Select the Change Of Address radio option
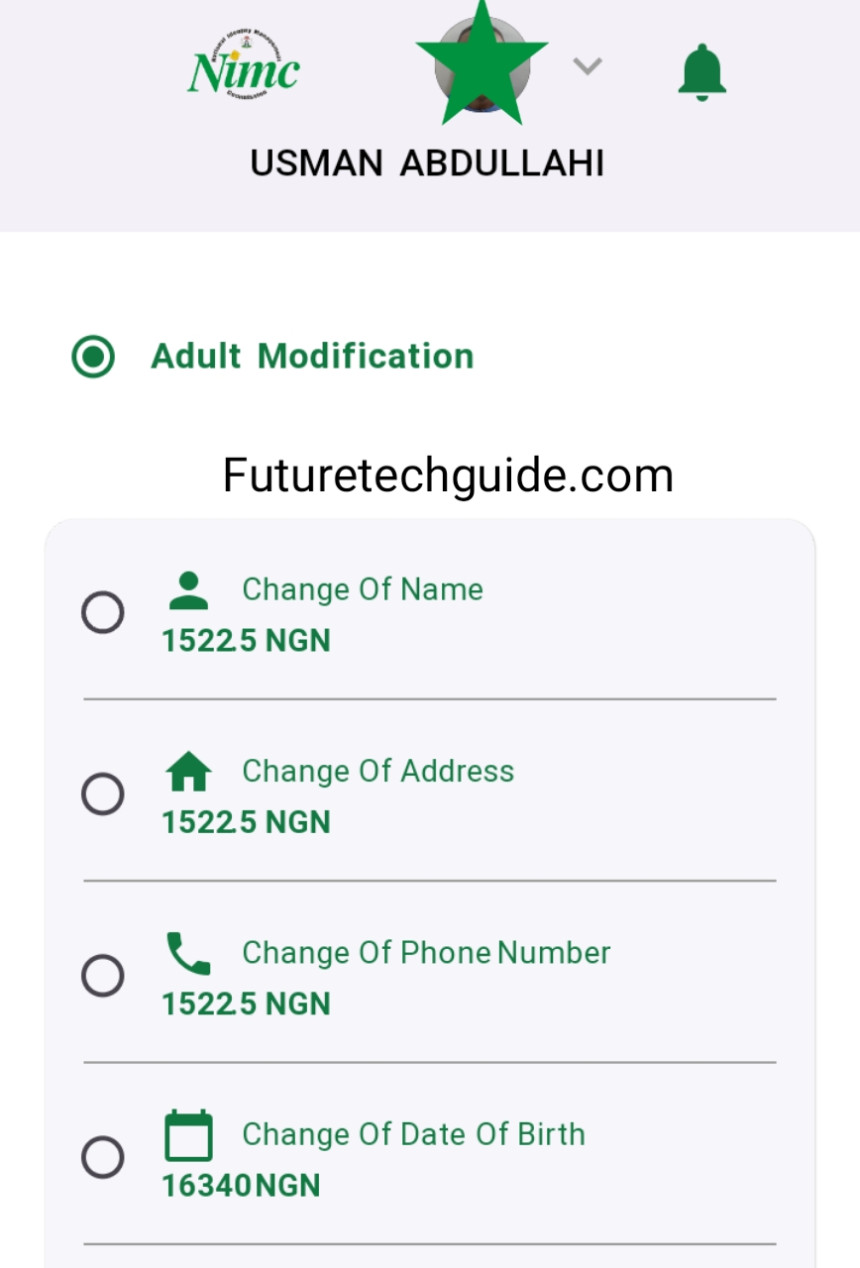 tap(102, 794)
